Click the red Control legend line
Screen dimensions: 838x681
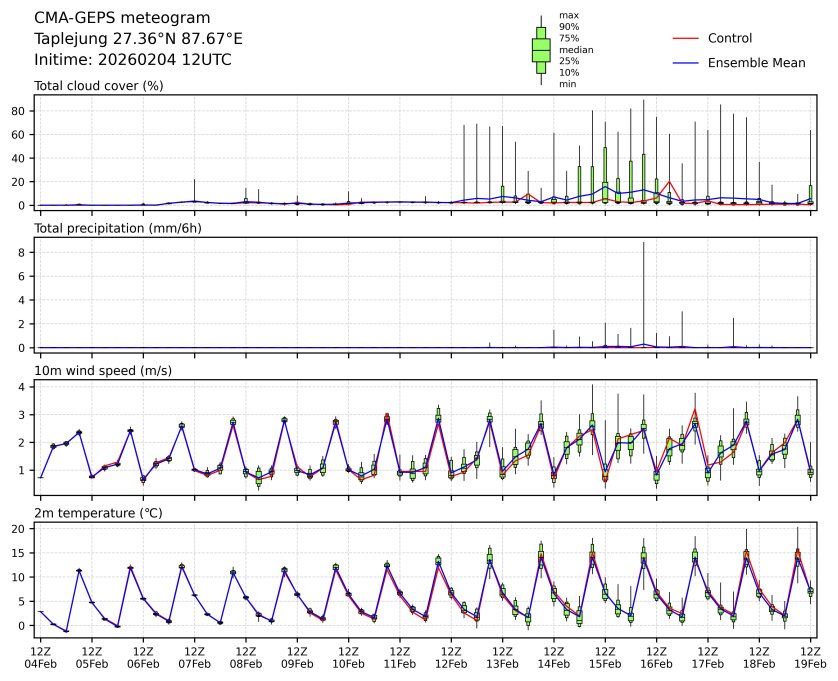coord(685,38)
